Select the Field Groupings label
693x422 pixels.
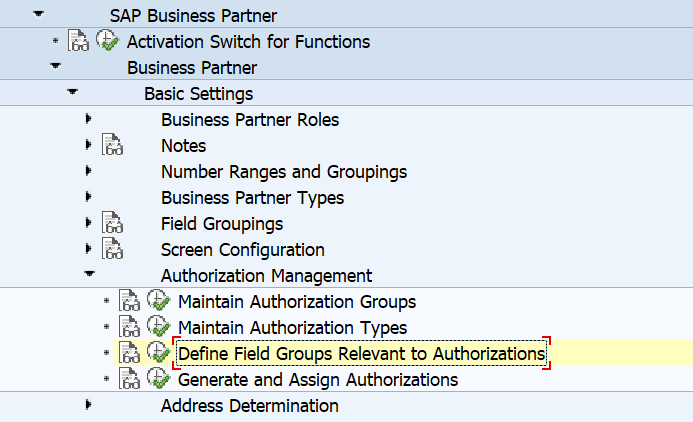click(222, 224)
